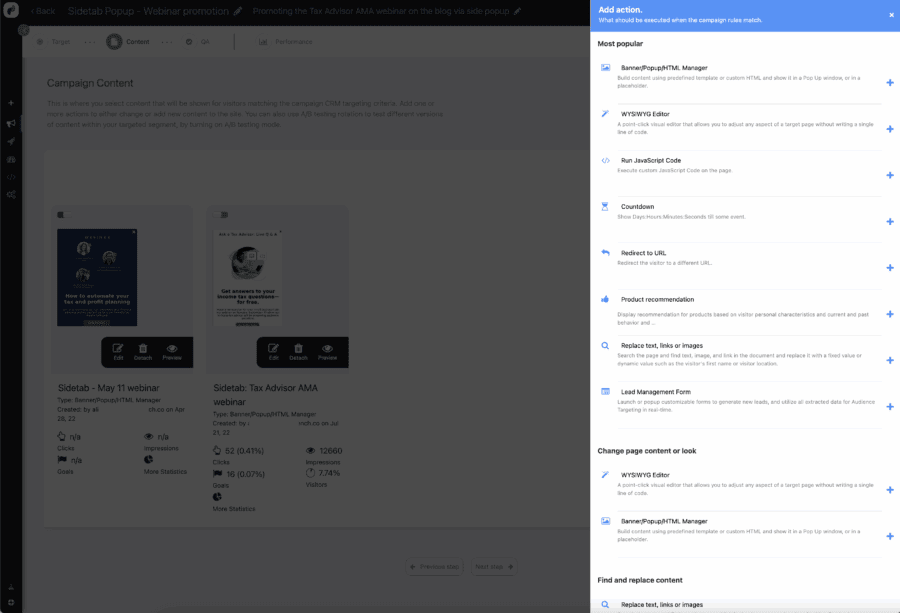Screen dimensions: 900x613
Task: Detach the Tax Advisor AMA sidetab
Action: [298, 351]
